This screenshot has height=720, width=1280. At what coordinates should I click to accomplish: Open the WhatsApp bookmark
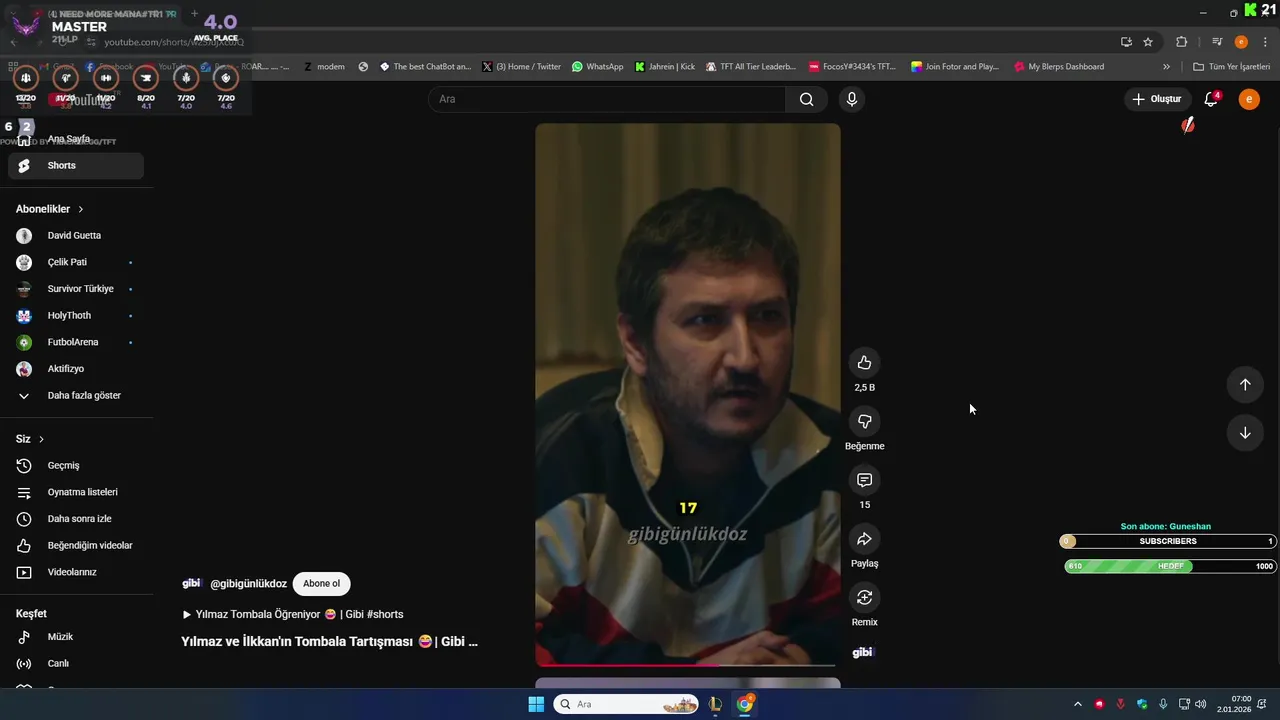tap(597, 67)
